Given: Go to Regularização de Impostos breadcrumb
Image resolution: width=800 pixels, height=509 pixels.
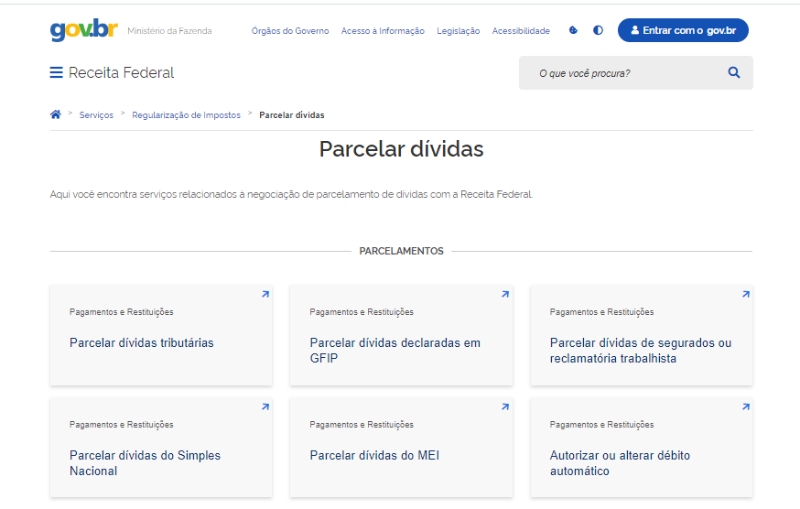Looking at the screenshot, I should click(x=186, y=115).
